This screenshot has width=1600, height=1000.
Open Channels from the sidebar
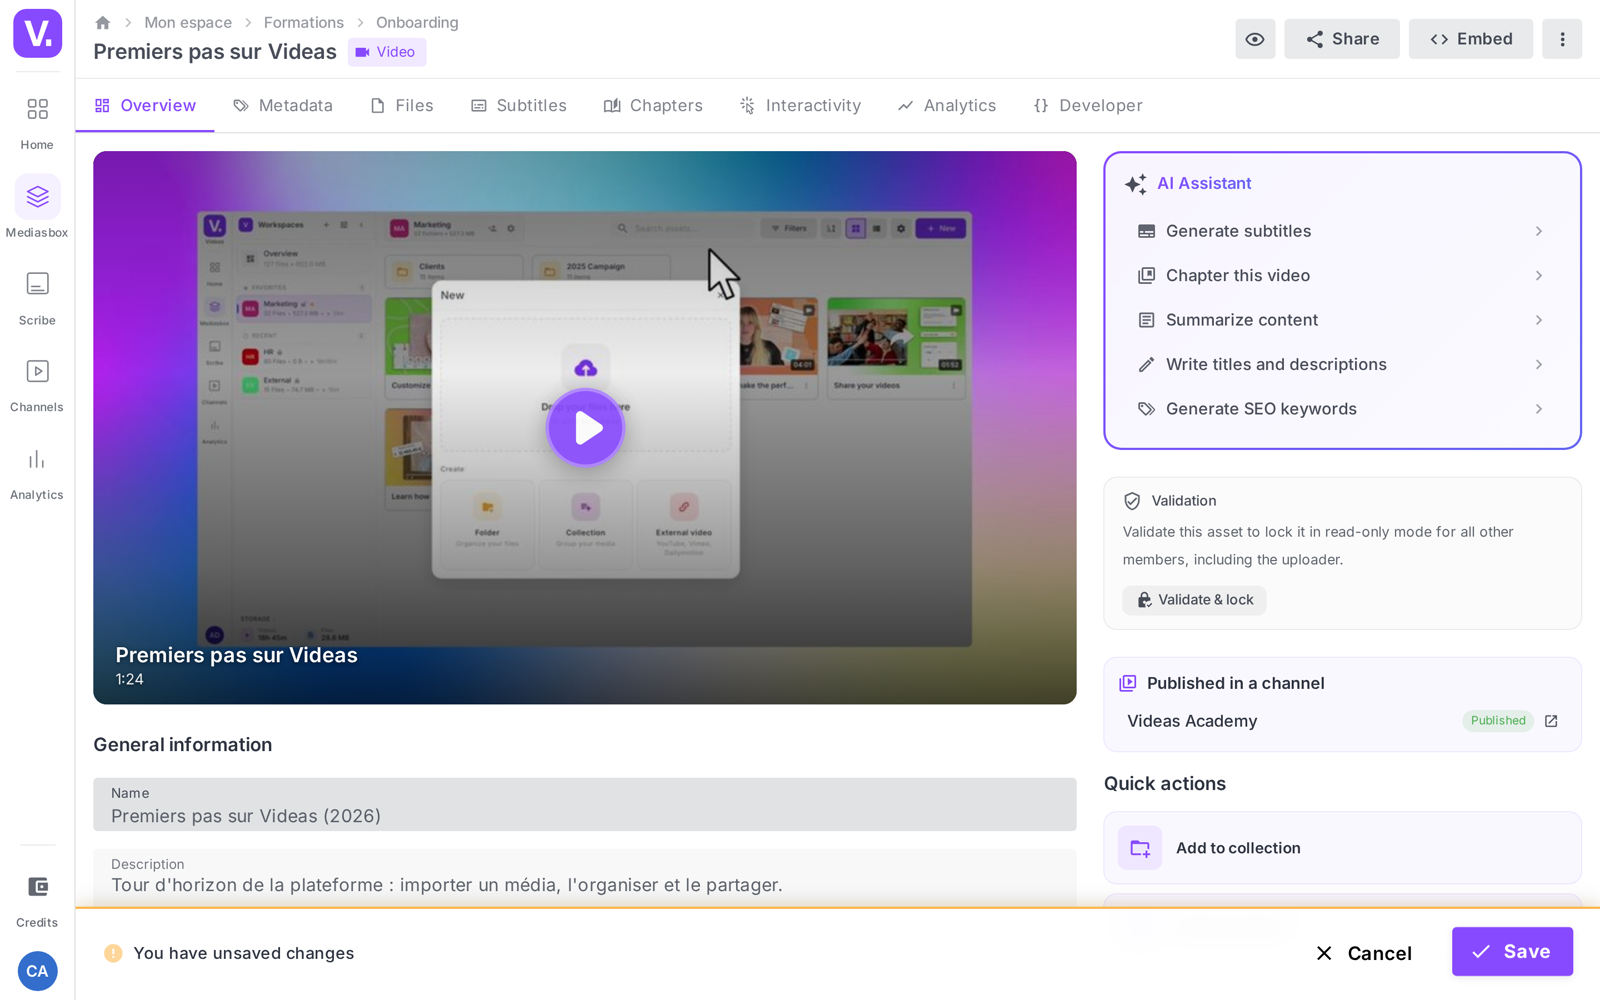37,385
